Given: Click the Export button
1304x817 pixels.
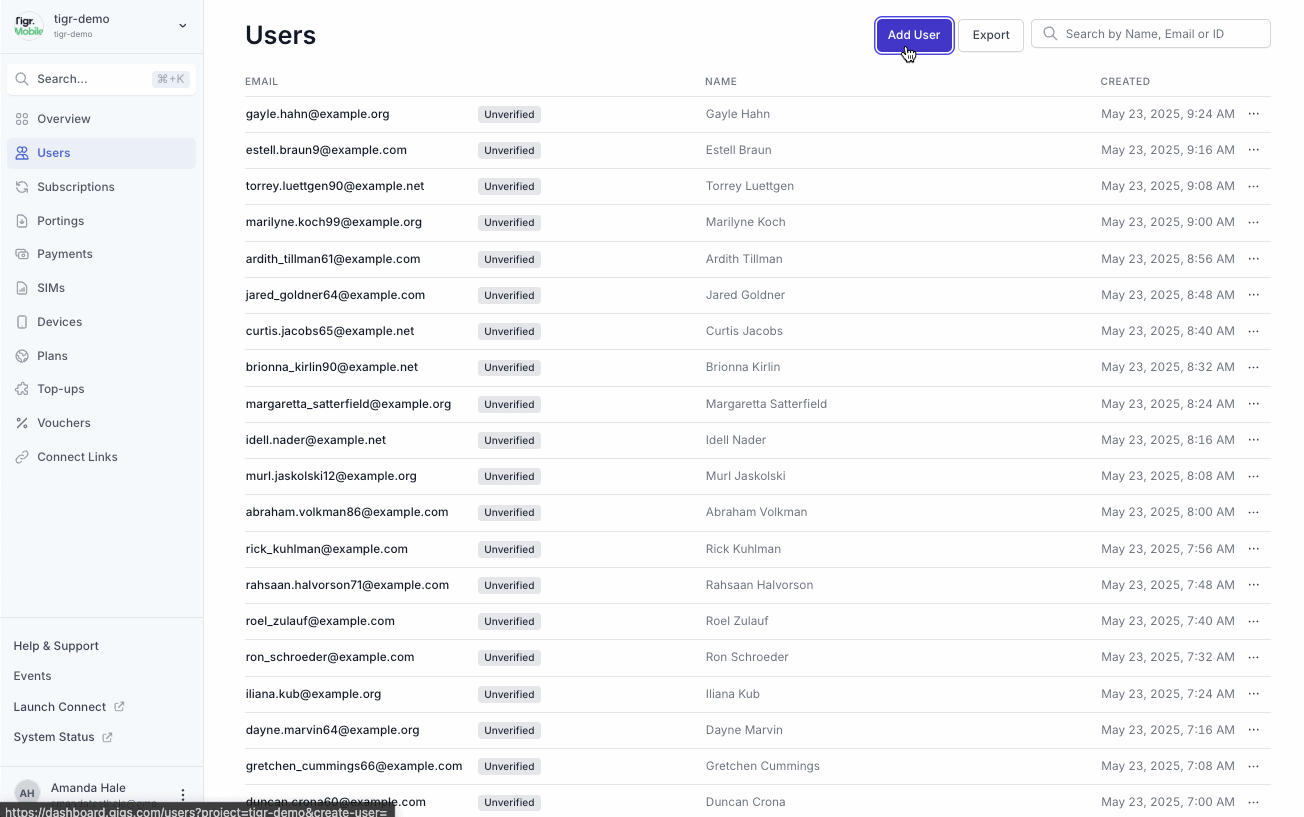Looking at the screenshot, I should tap(990, 34).
